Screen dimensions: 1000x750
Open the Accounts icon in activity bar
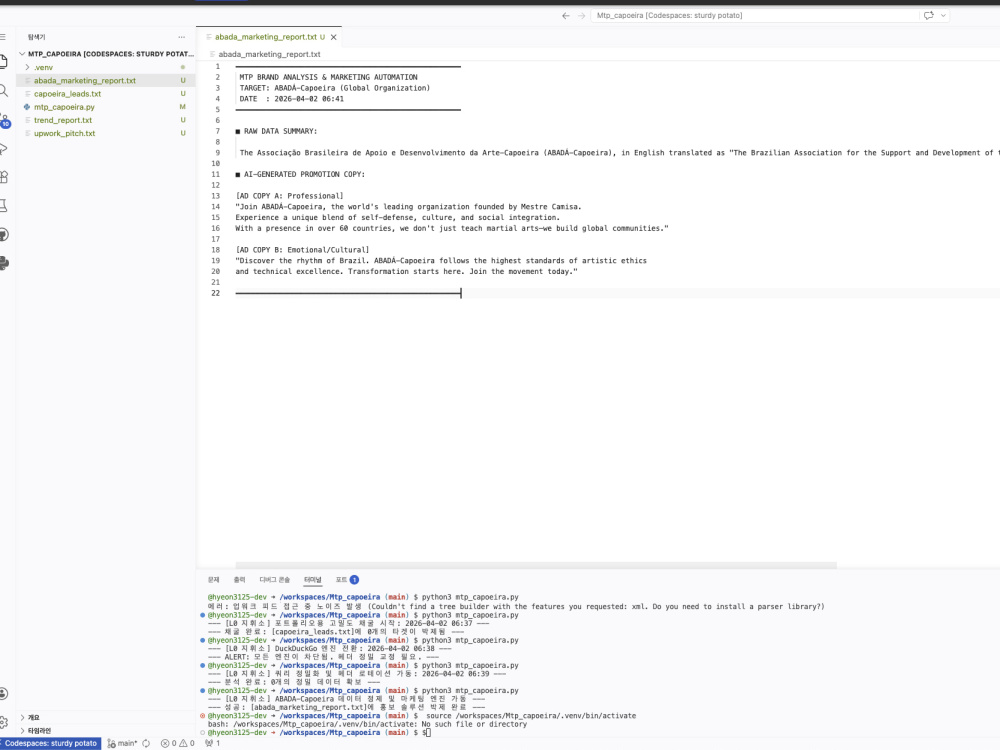click(x=3, y=693)
